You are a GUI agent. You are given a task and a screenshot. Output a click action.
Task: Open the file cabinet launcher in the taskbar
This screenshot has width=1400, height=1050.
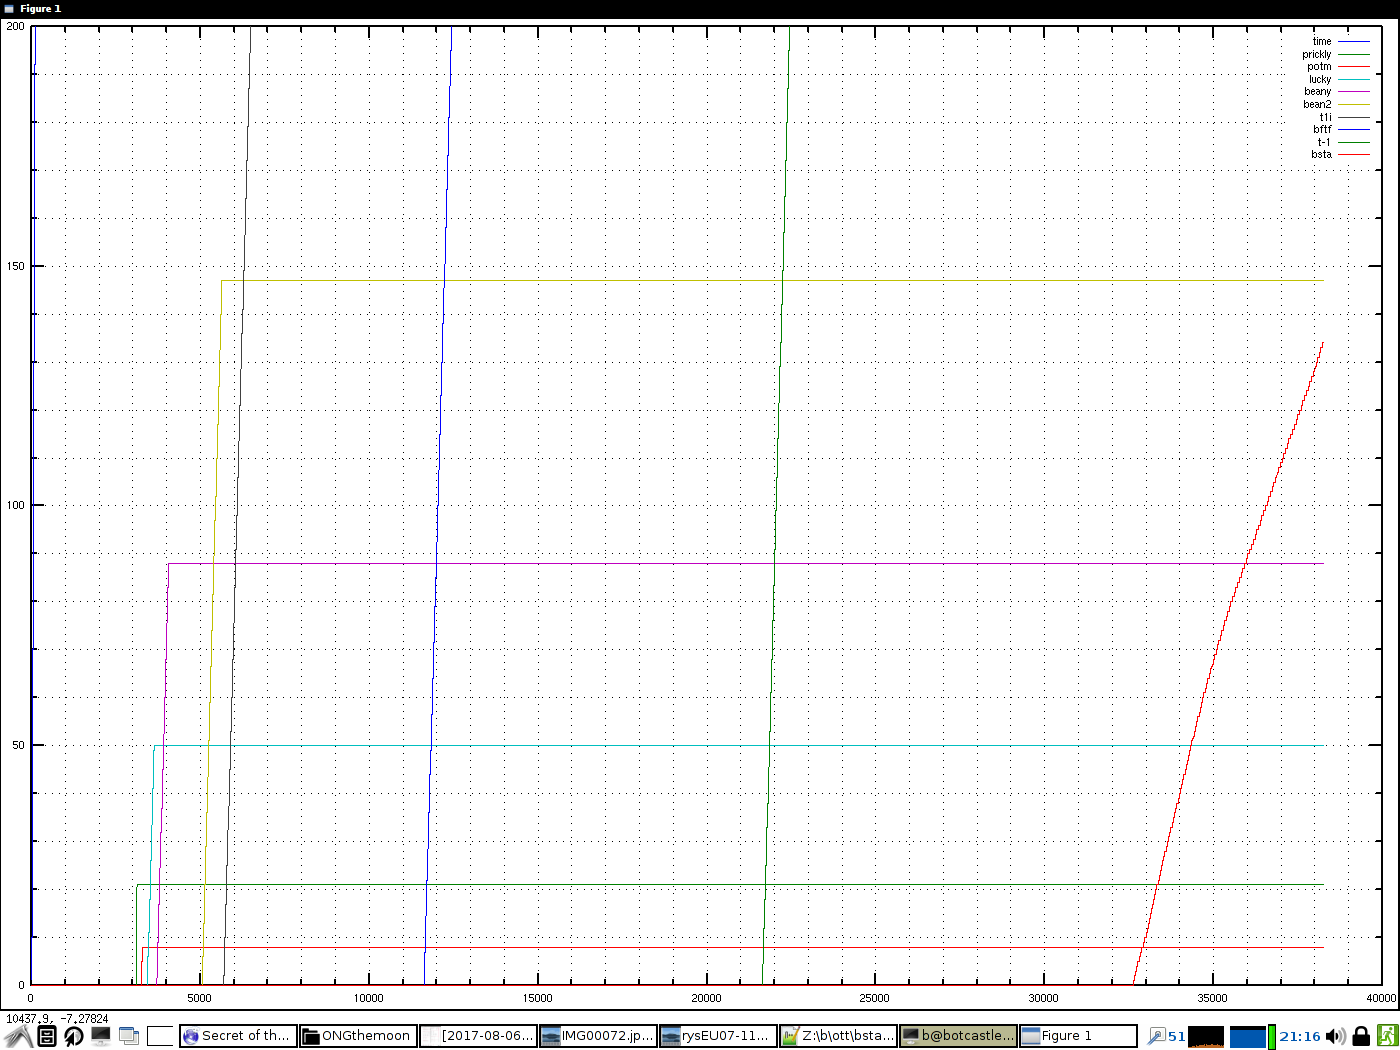(46, 1036)
